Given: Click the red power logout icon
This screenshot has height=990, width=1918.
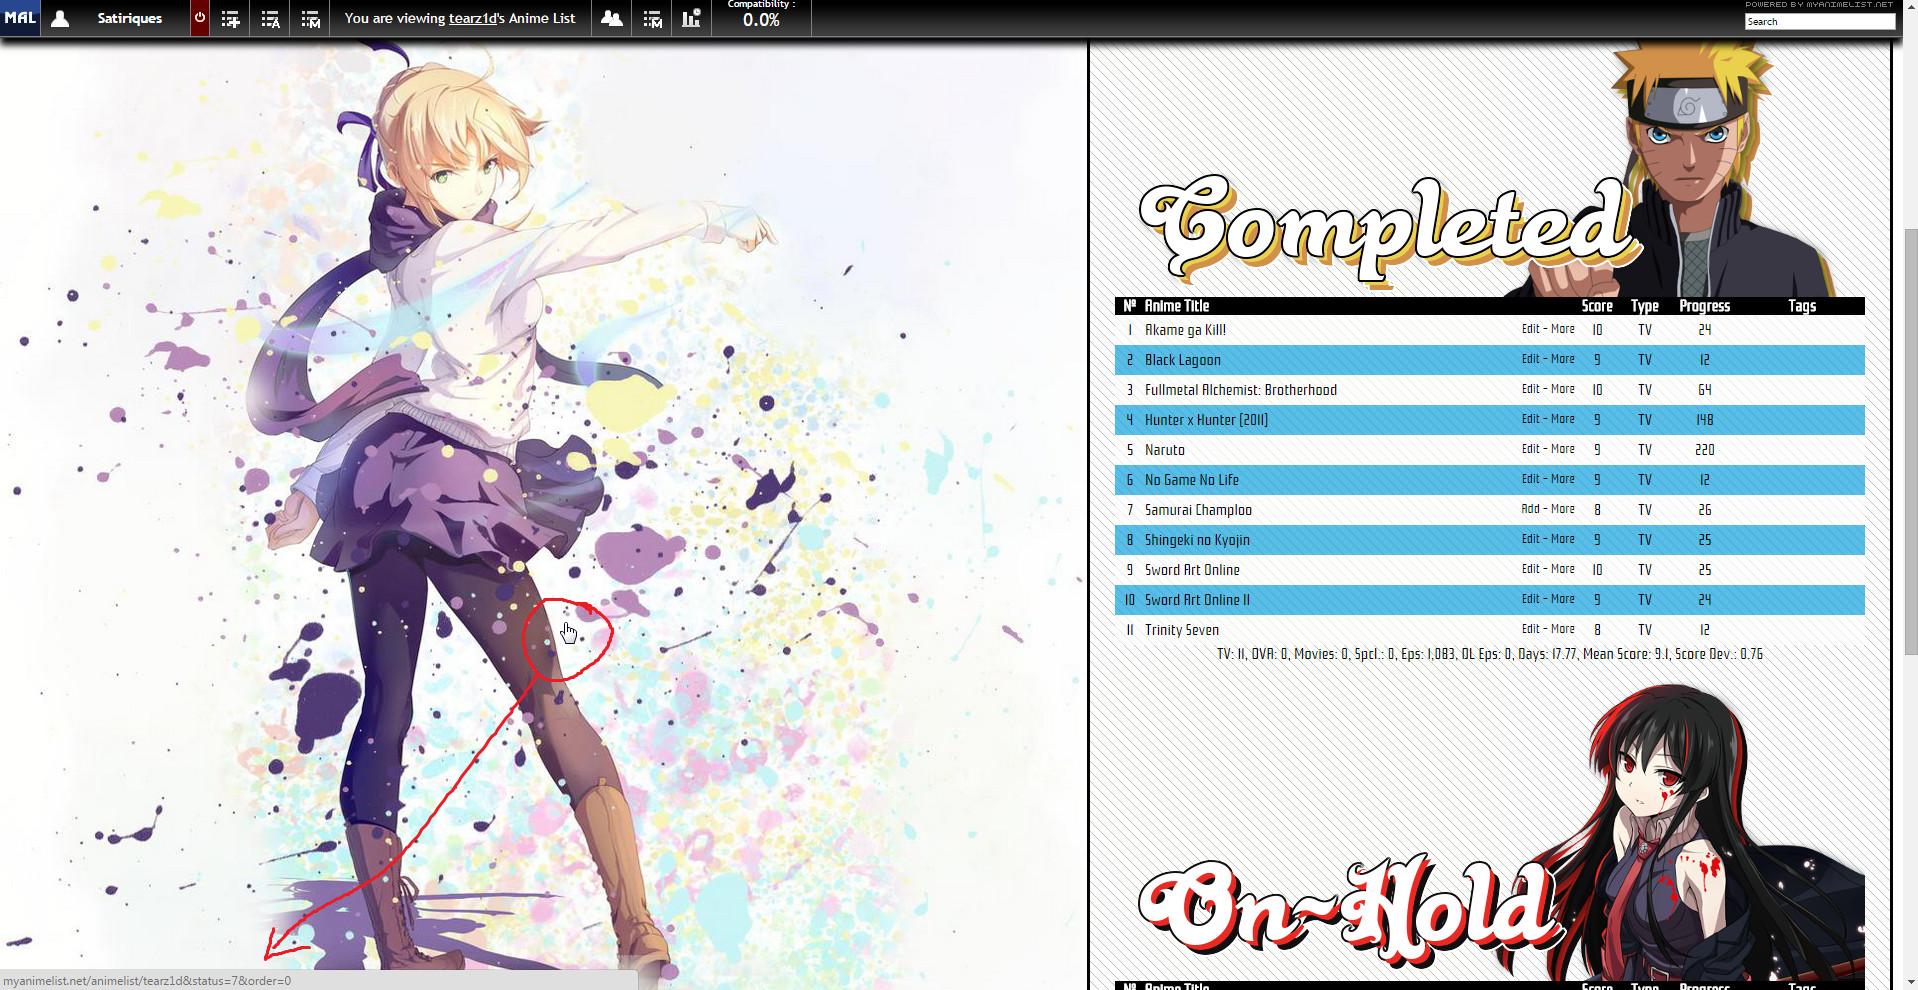Looking at the screenshot, I should coord(200,18).
